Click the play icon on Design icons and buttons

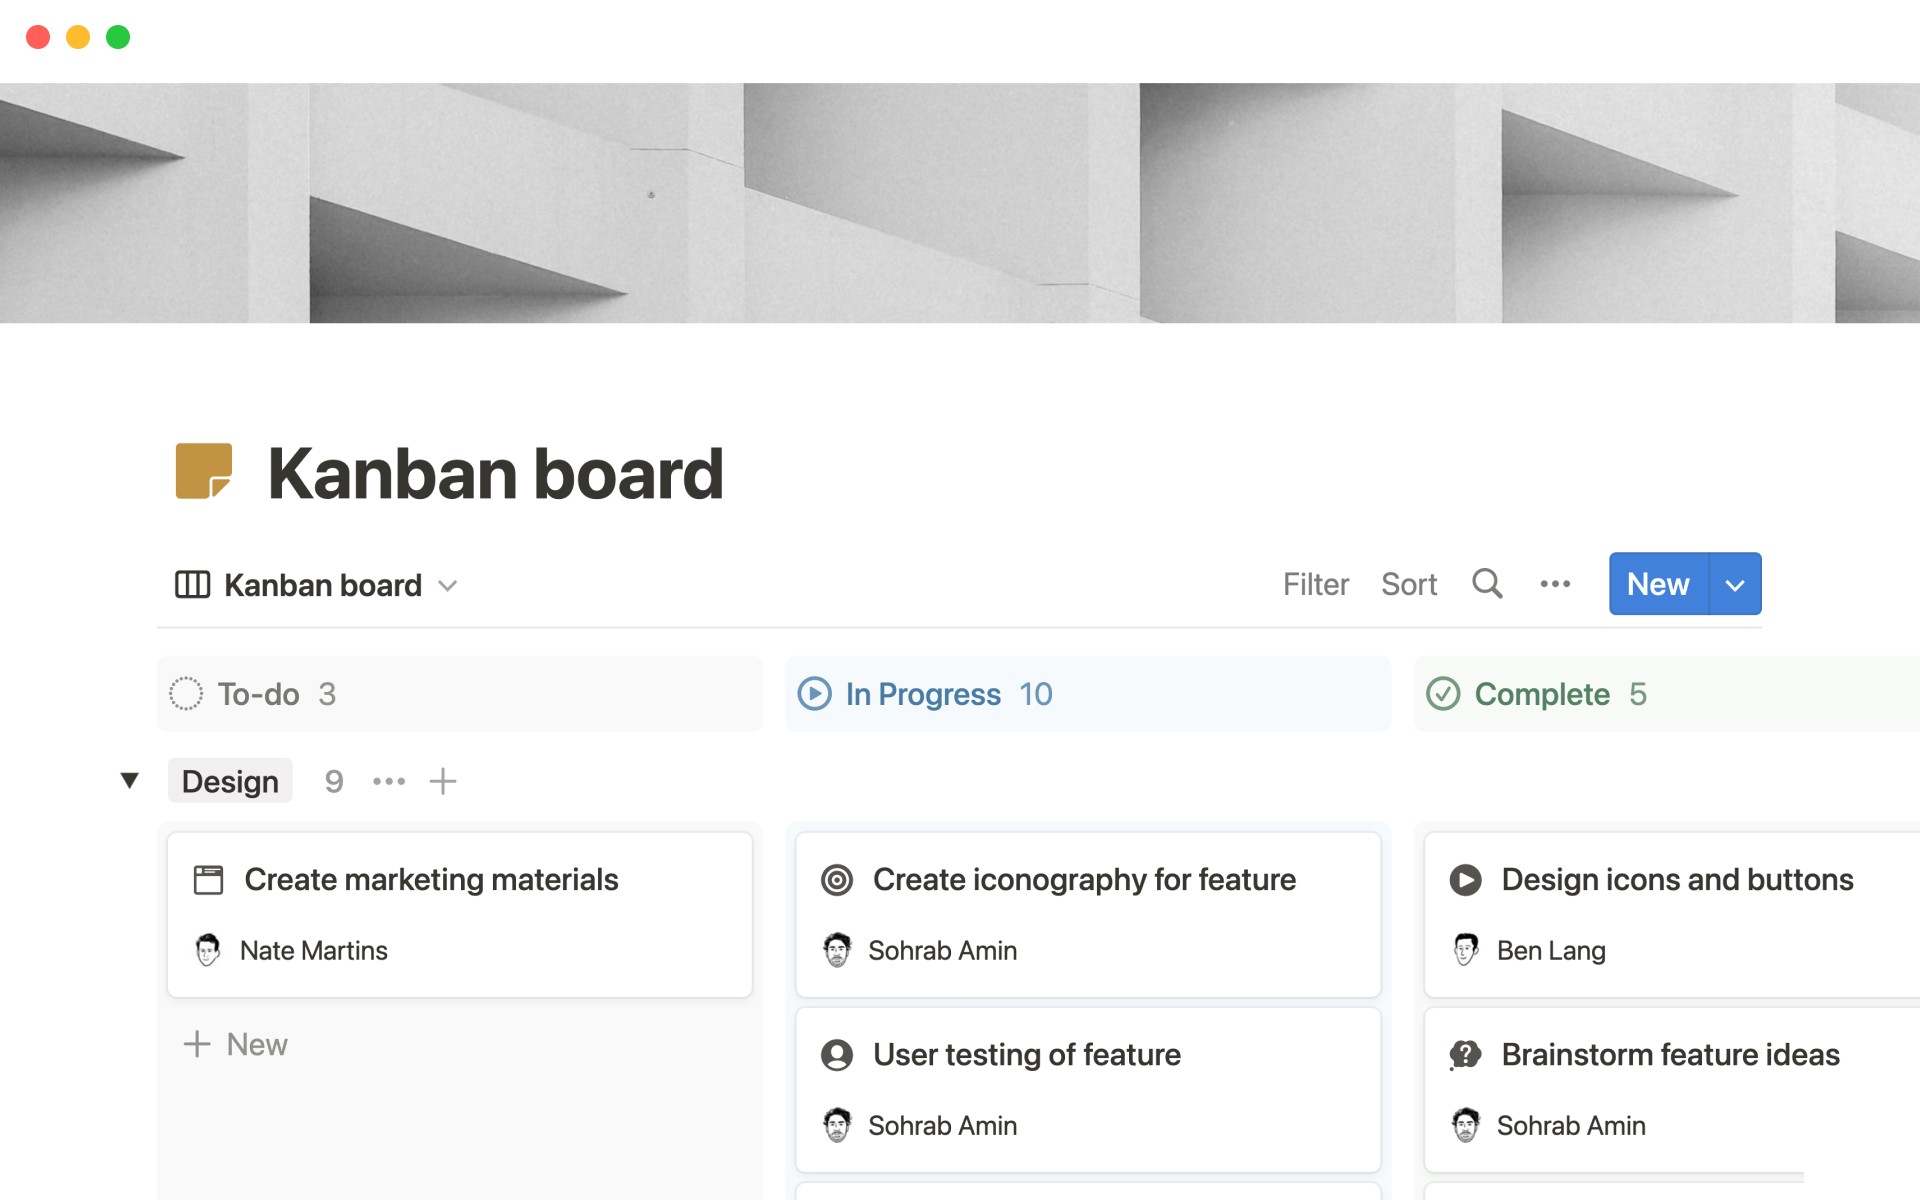click(x=1465, y=879)
